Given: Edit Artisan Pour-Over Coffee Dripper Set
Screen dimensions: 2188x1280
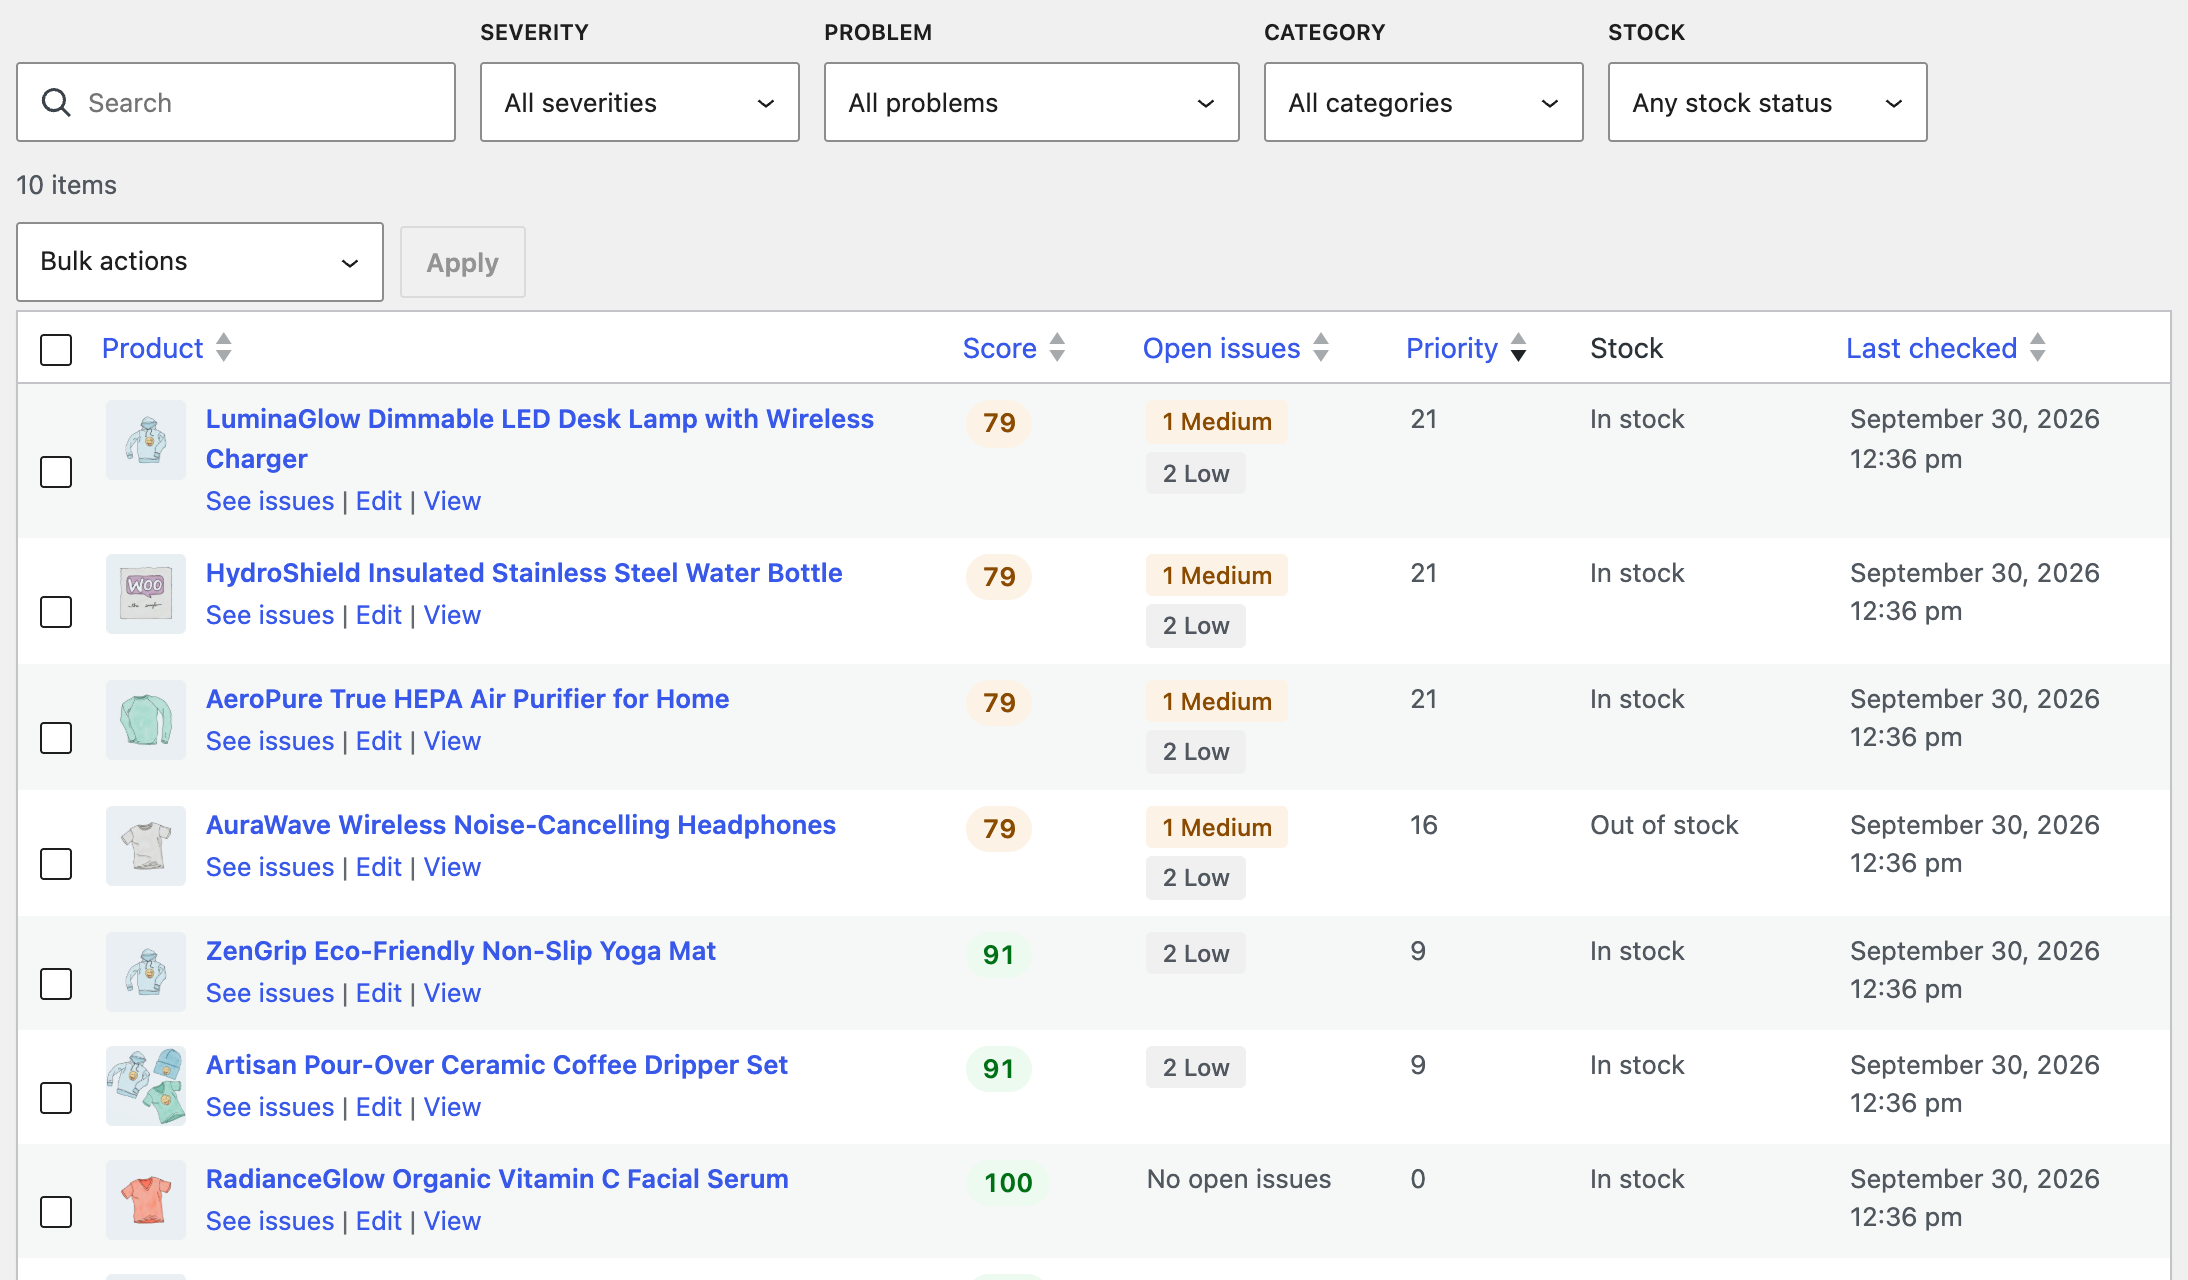Looking at the screenshot, I should (x=379, y=1107).
